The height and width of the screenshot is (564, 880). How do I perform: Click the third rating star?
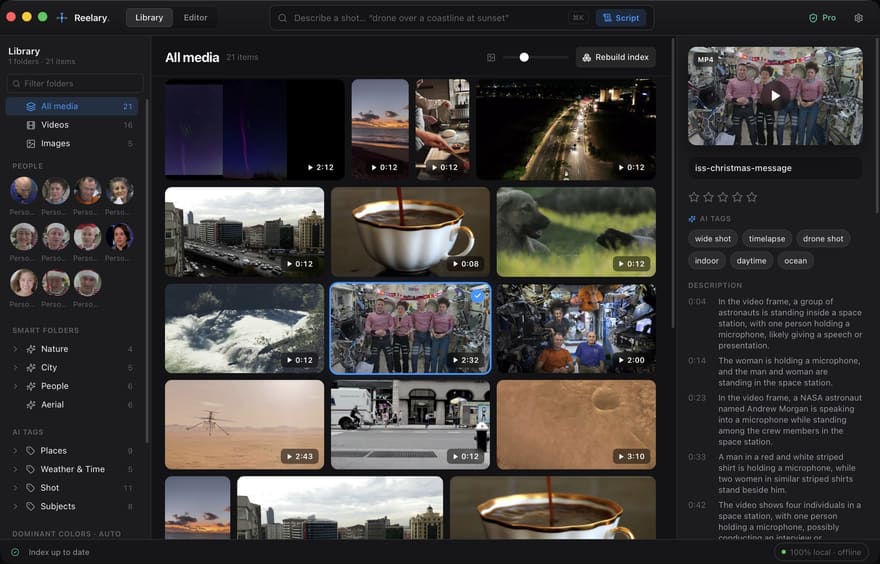(x=723, y=197)
